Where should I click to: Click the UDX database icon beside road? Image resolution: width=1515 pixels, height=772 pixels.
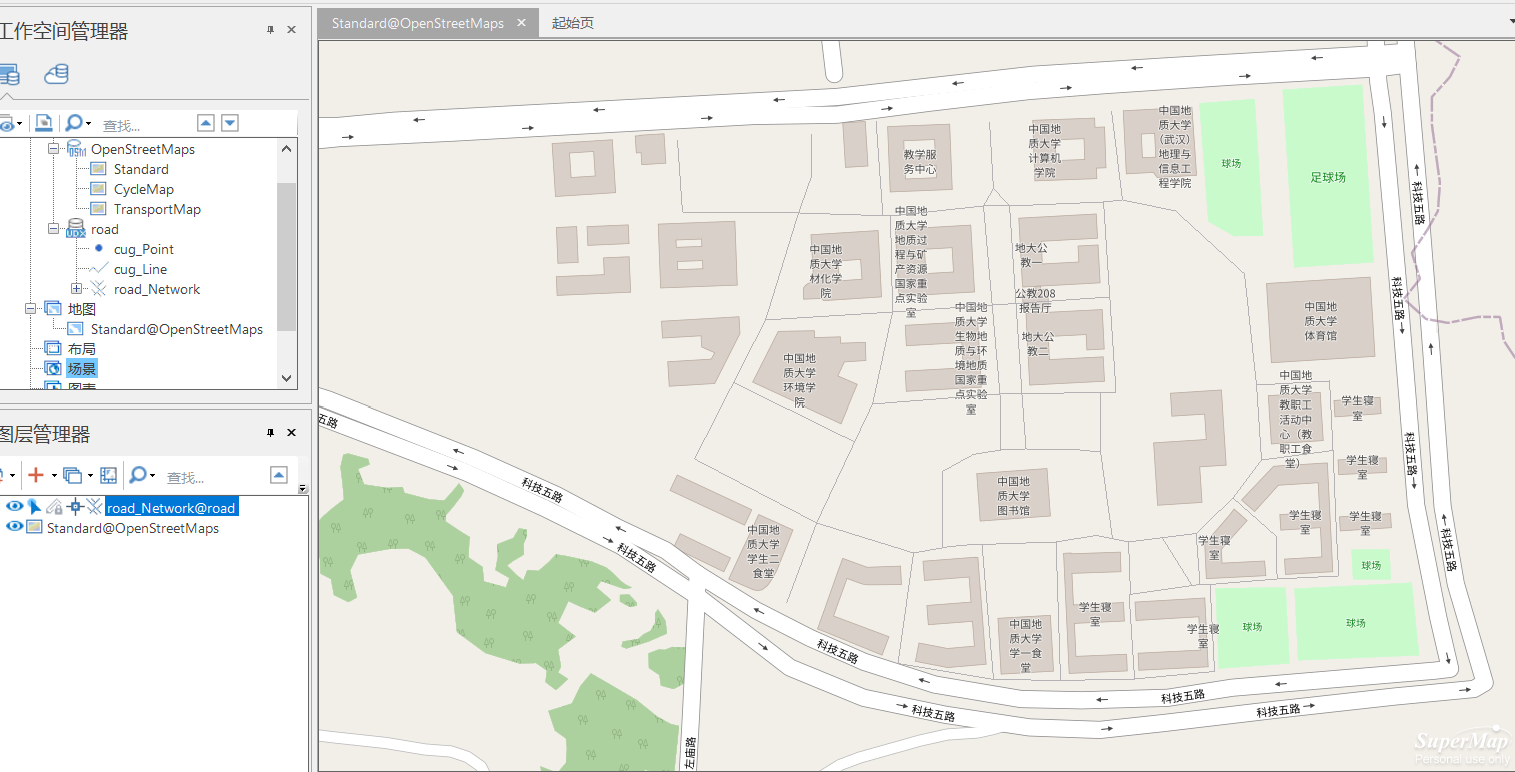pos(76,229)
